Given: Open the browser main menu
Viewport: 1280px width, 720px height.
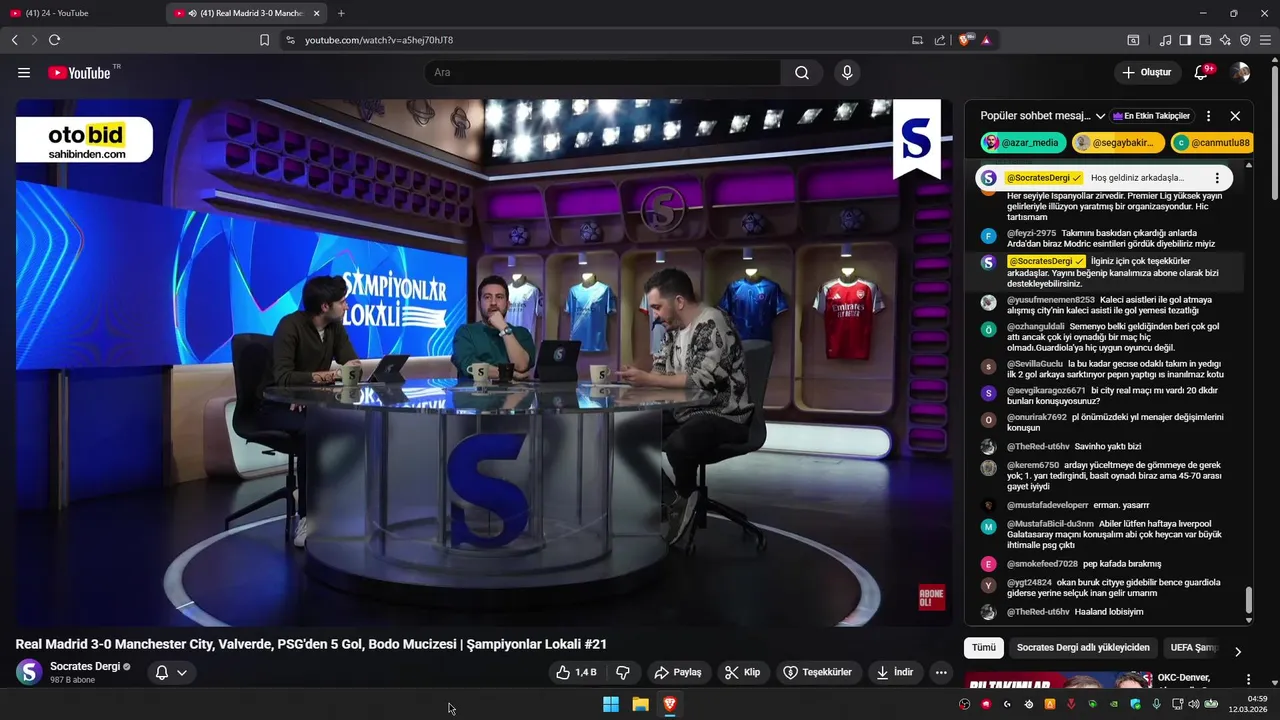Looking at the screenshot, I should coord(1266,40).
